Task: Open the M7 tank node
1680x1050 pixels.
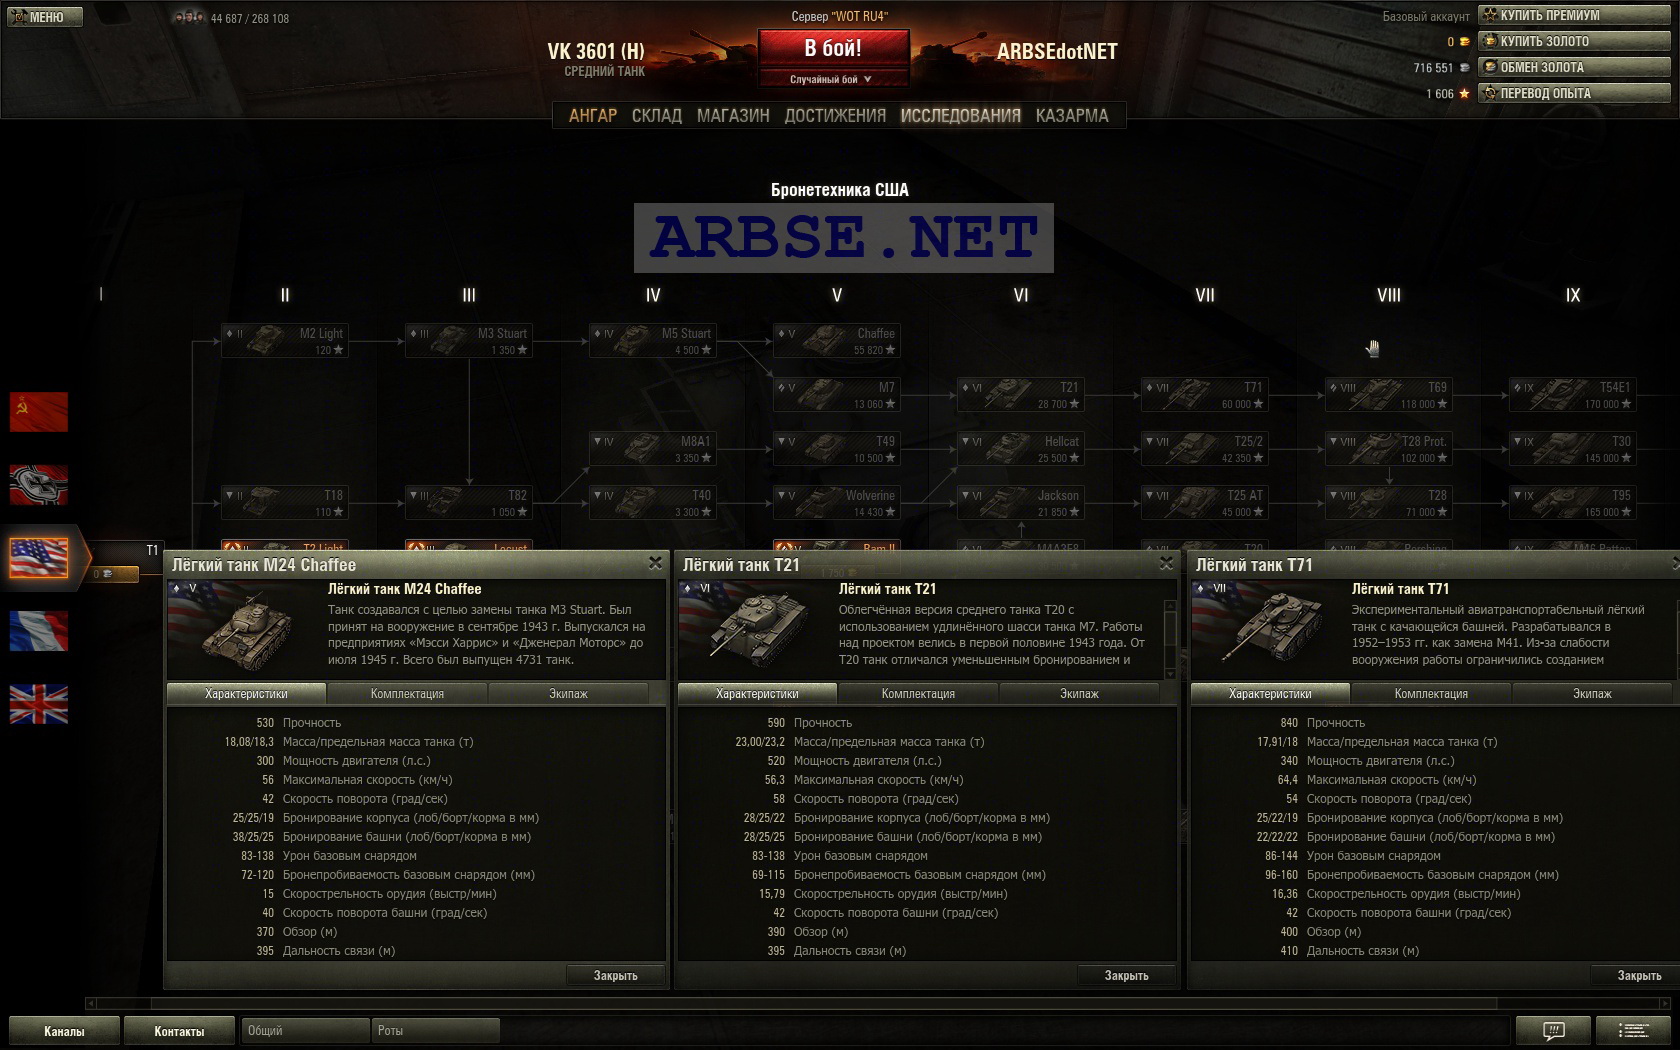Action: tap(836, 395)
